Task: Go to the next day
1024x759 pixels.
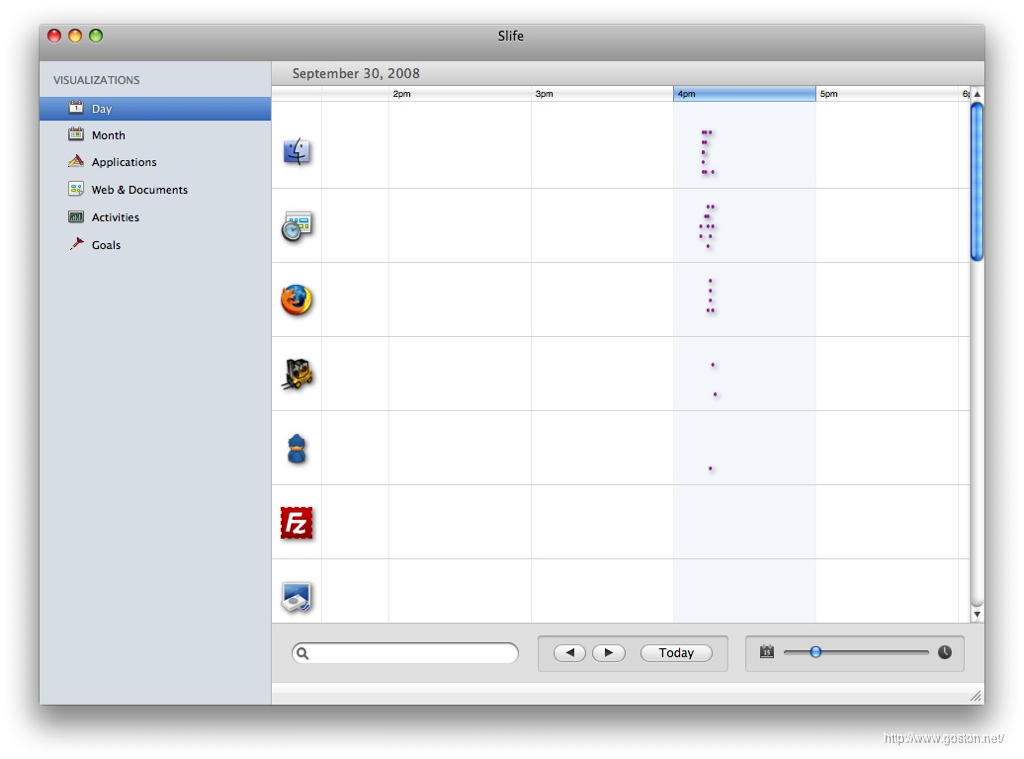Action: click(x=609, y=653)
